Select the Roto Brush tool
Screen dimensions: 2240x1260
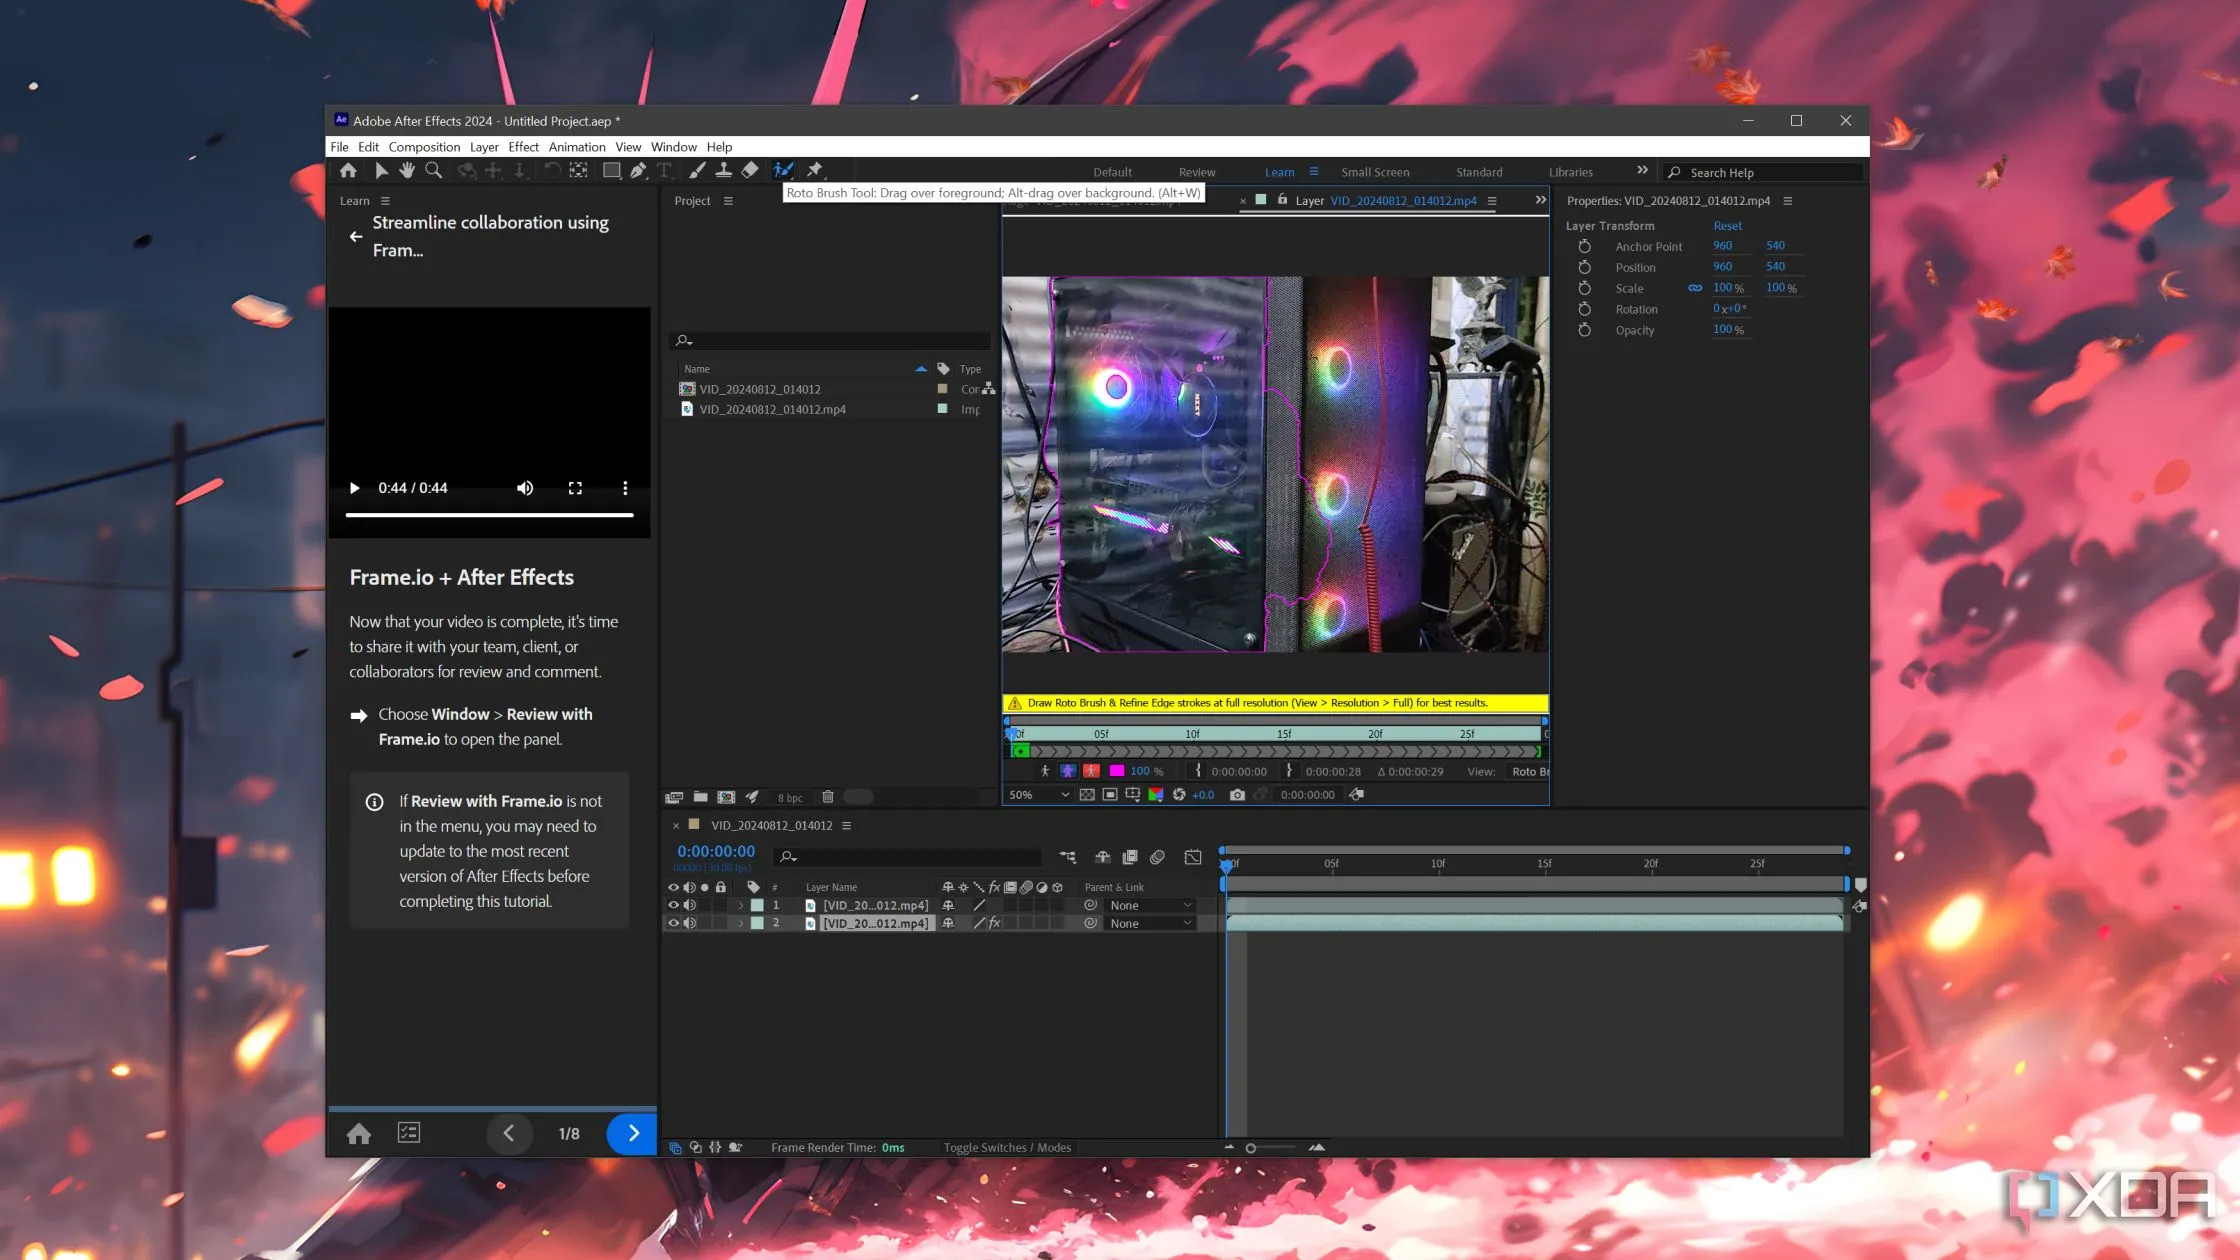point(784,171)
